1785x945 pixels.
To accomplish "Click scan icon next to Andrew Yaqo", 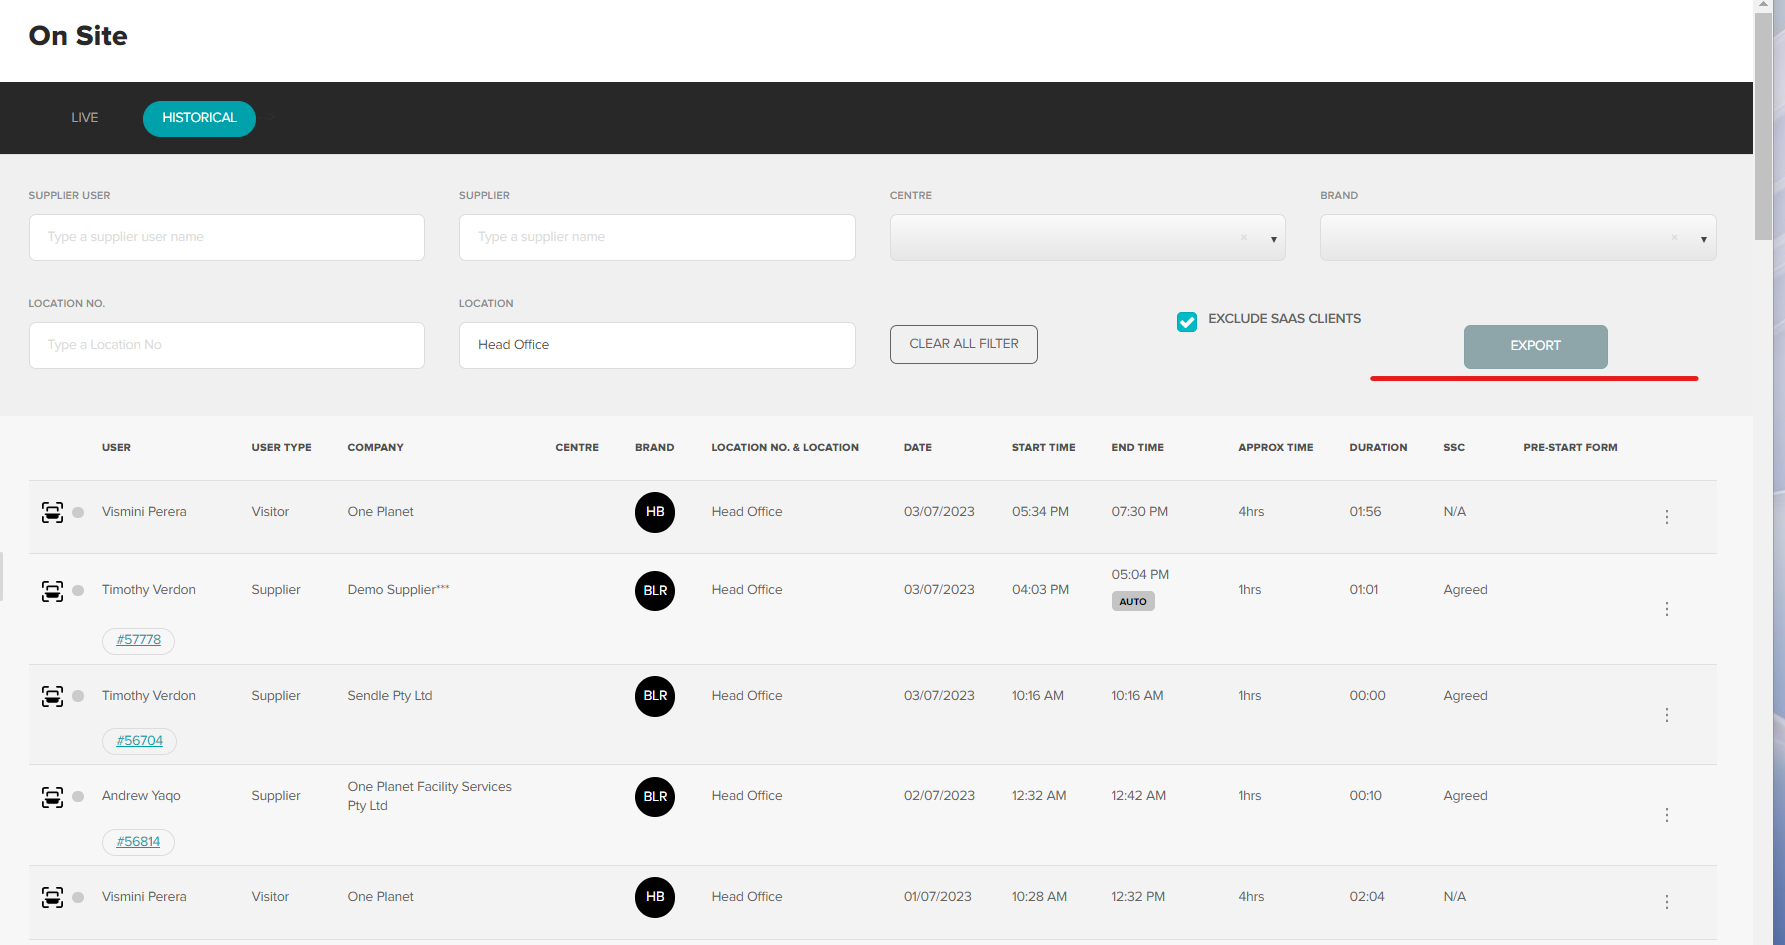I will pyautogui.click(x=52, y=797).
